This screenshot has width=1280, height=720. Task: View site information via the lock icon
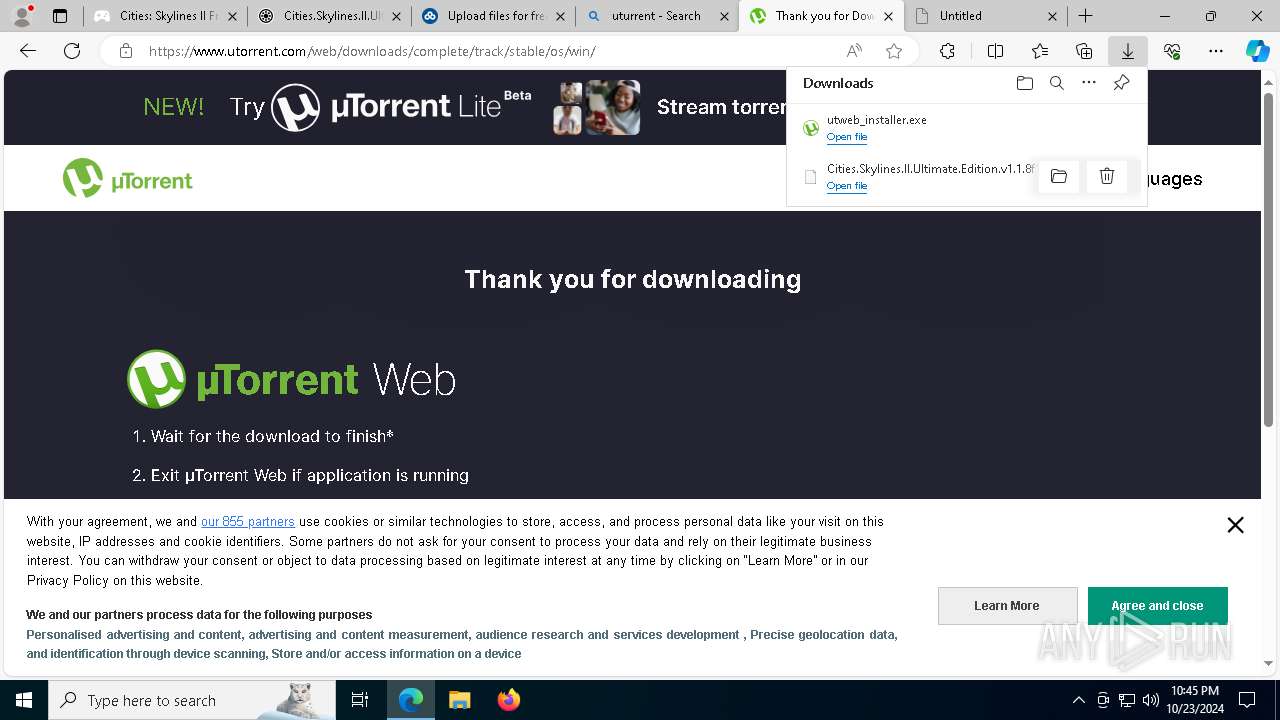[x=126, y=51]
